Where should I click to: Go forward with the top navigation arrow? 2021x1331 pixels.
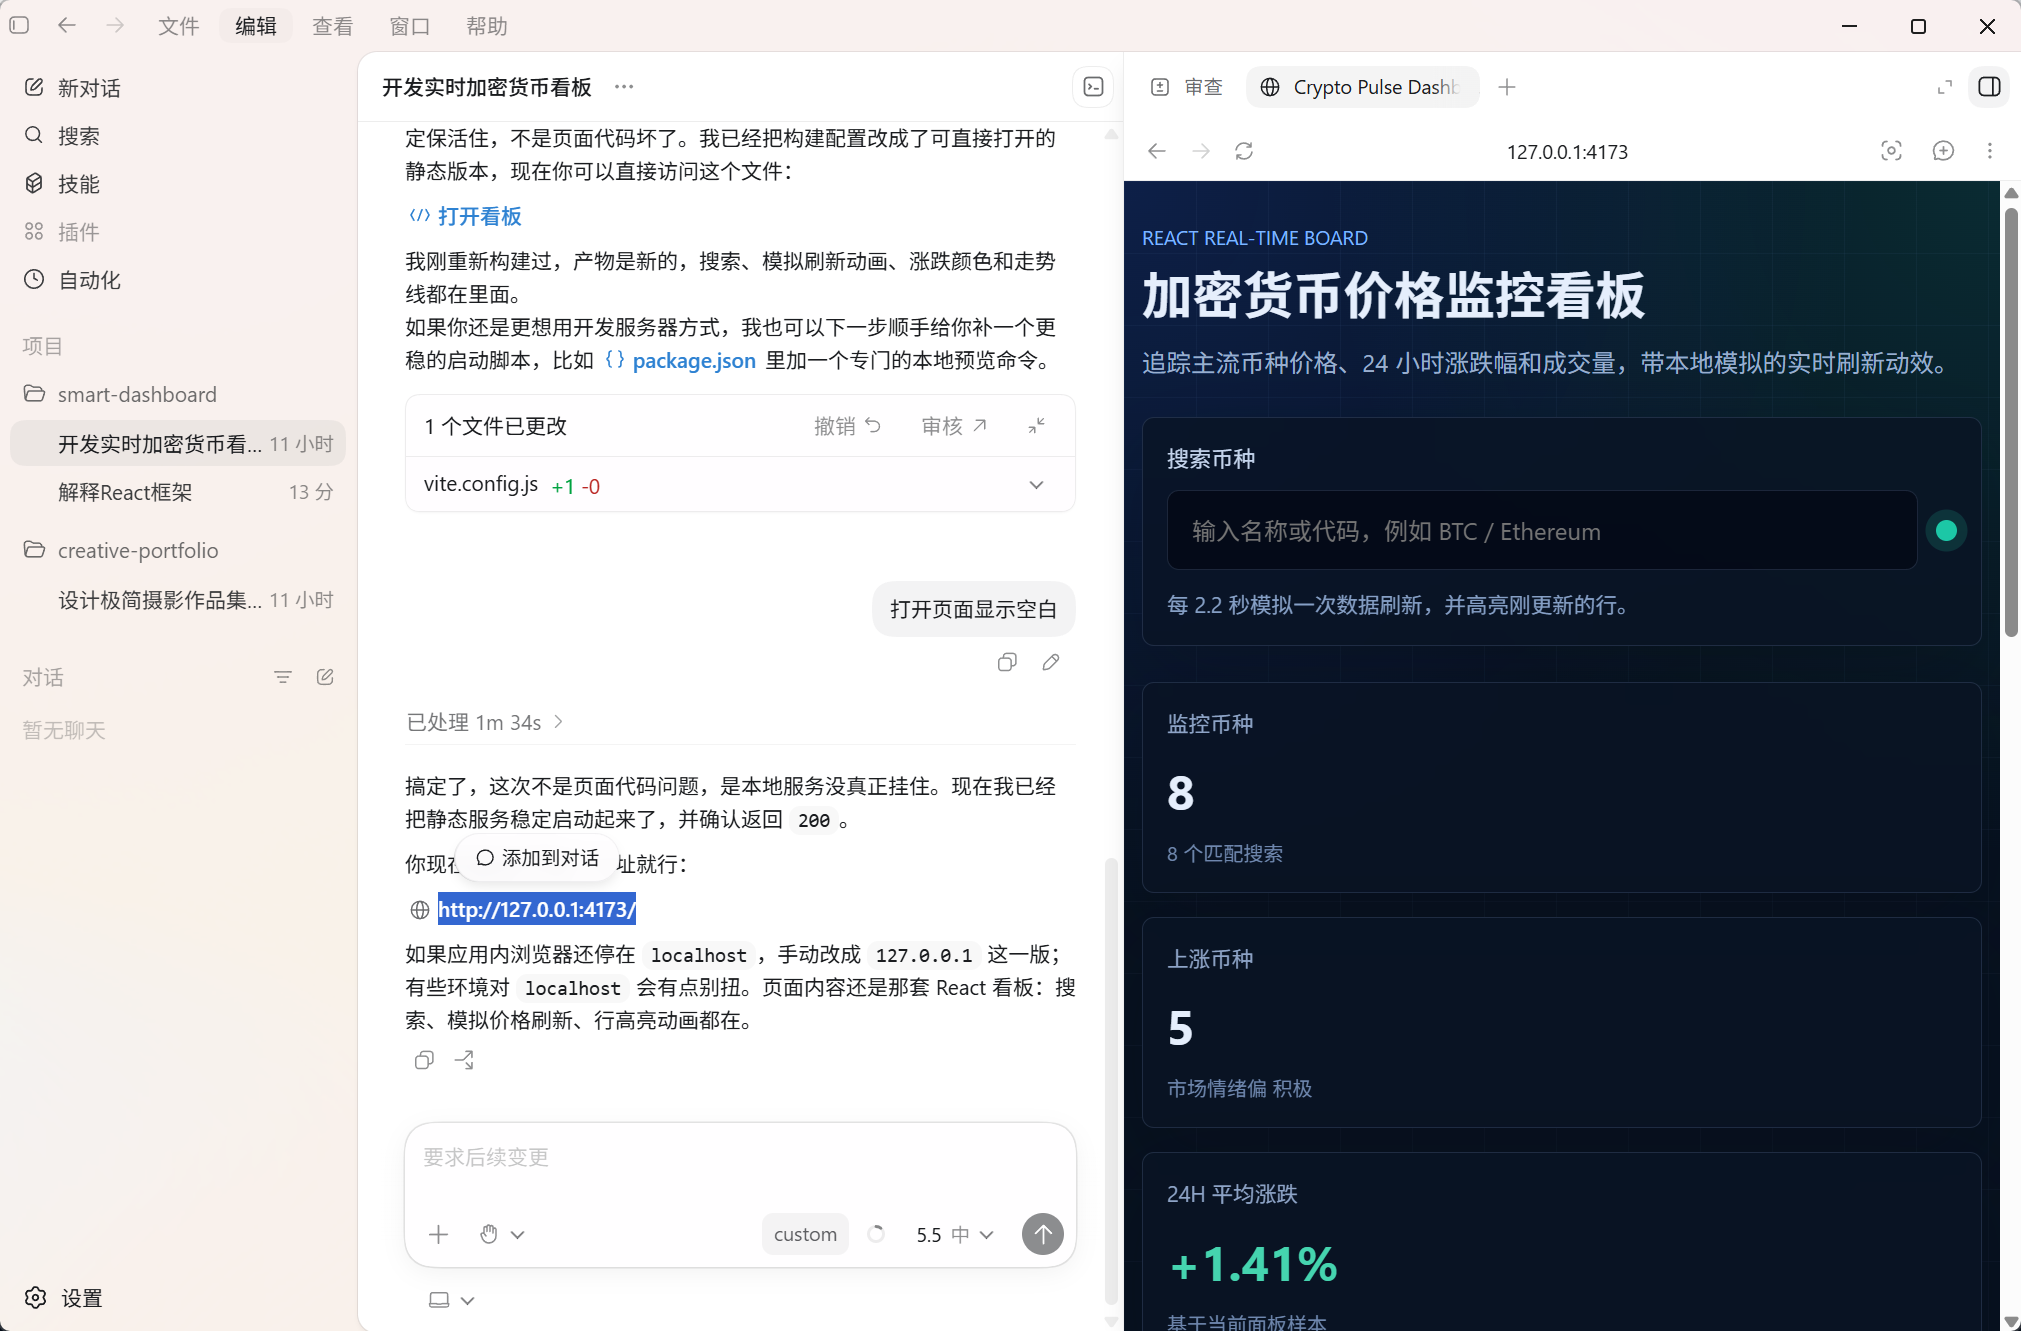(x=115, y=26)
